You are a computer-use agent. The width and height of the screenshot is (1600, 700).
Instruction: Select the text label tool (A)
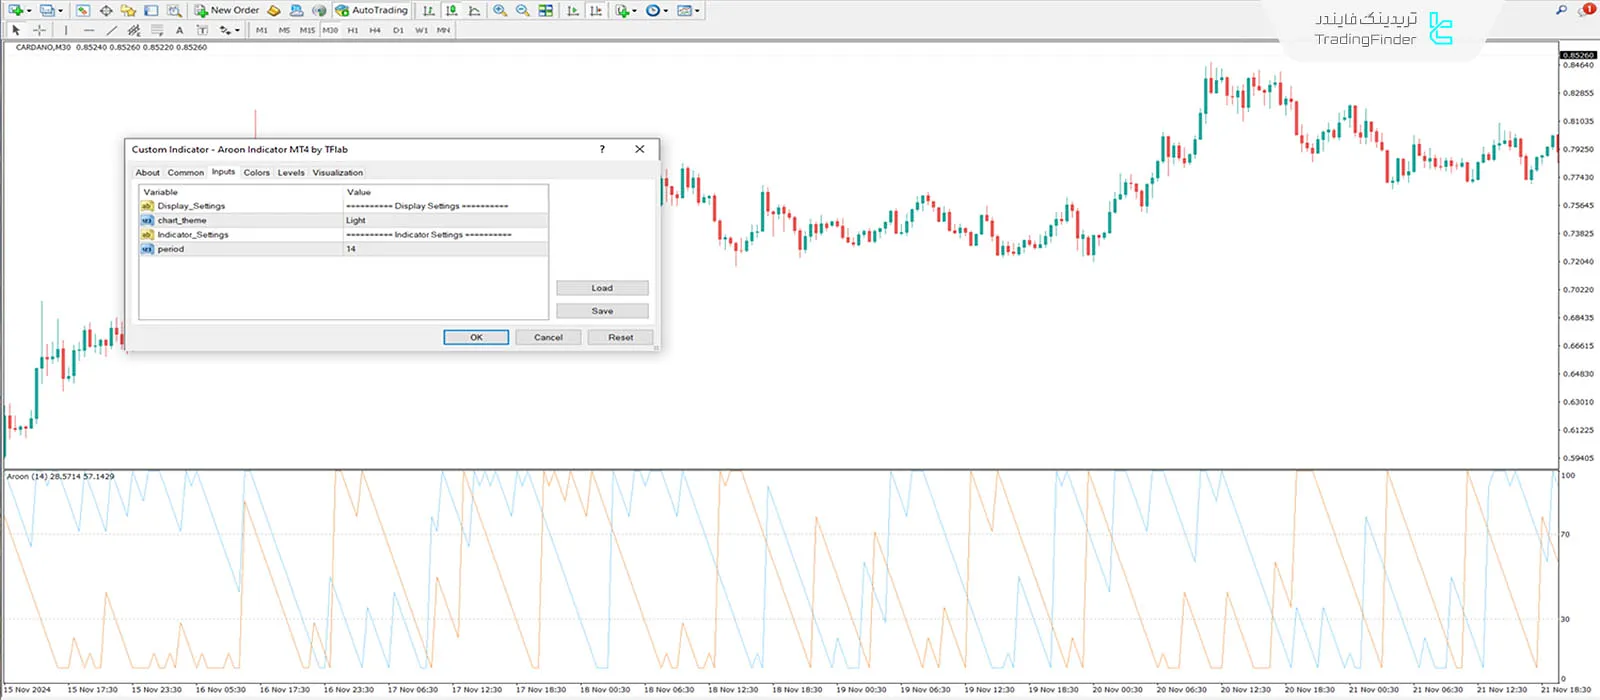point(180,30)
